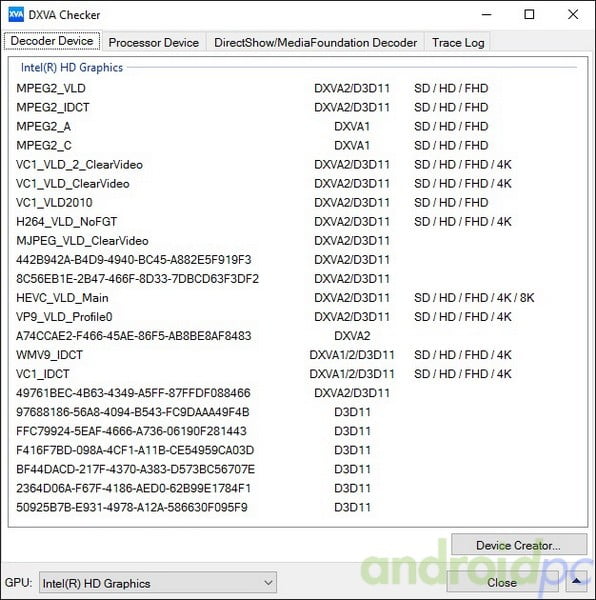Open the Decoder Device tab
This screenshot has height=600, width=596.
pos(52,41)
